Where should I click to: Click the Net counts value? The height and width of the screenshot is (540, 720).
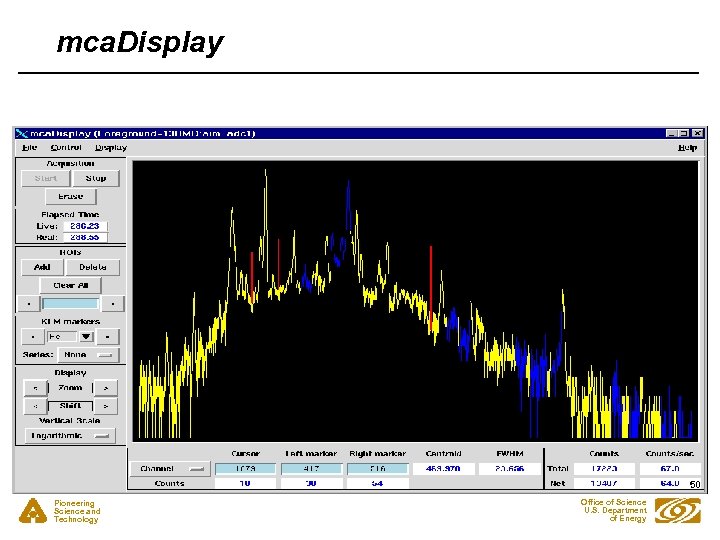604,483
